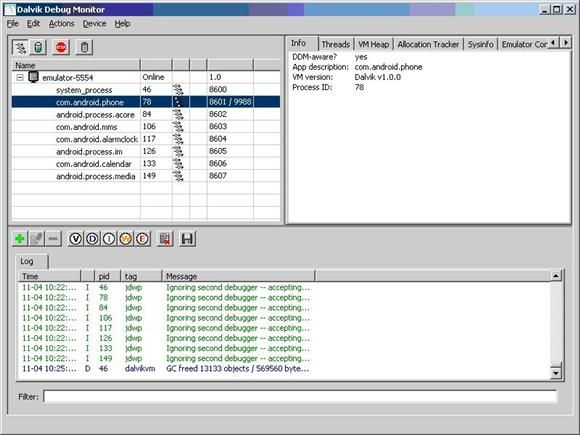Screen dimensions: 580x435
Task: Click debug icon in android.process.media row
Action: [178, 176]
